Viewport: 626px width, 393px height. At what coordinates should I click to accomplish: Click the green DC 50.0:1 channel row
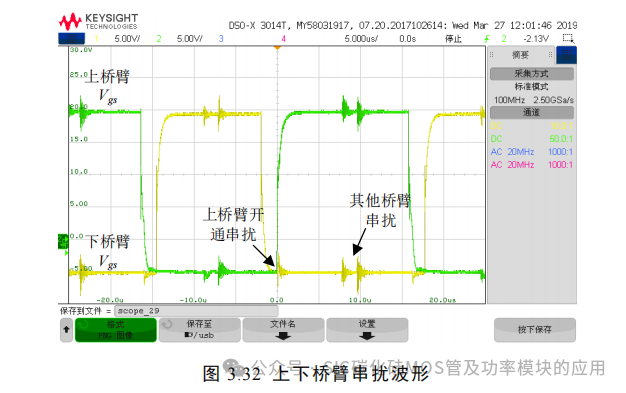pyautogui.click(x=532, y=139)
